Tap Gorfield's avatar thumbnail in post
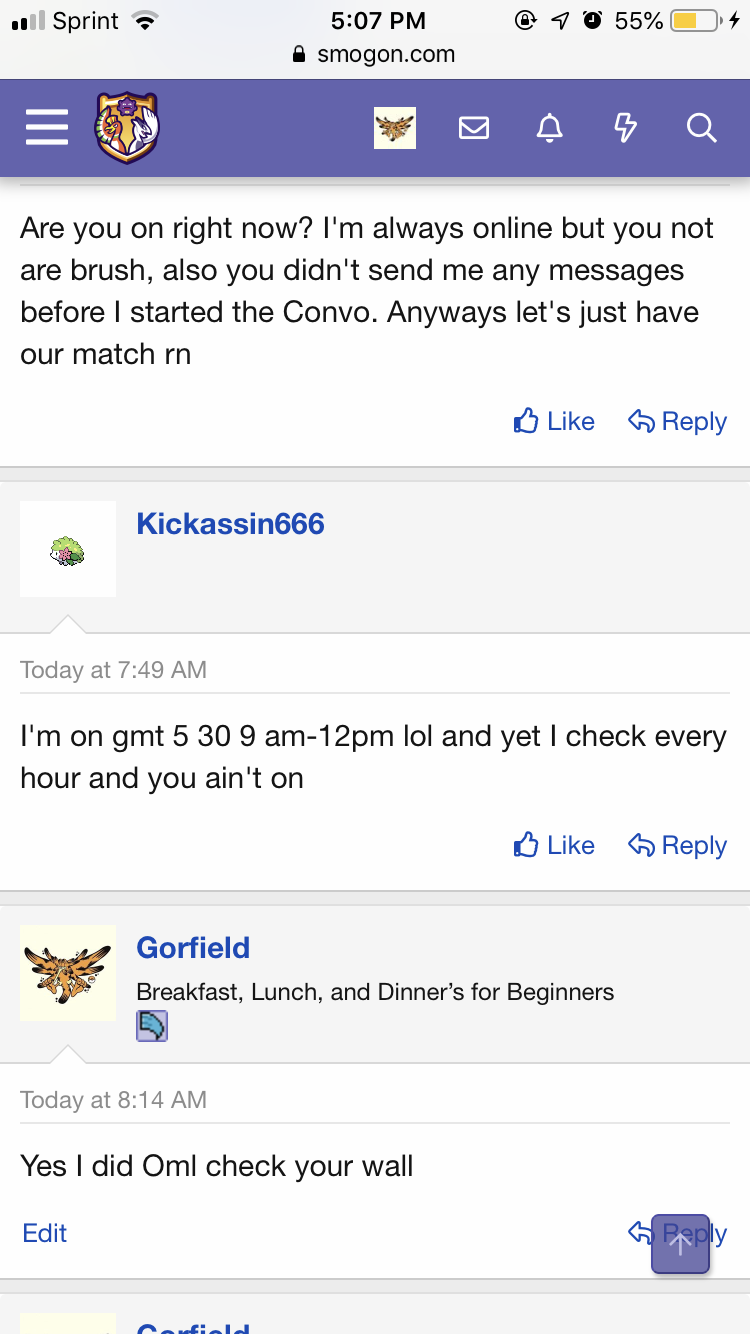The width and height of the screenshot is (750, 1334). click(68, 973)
